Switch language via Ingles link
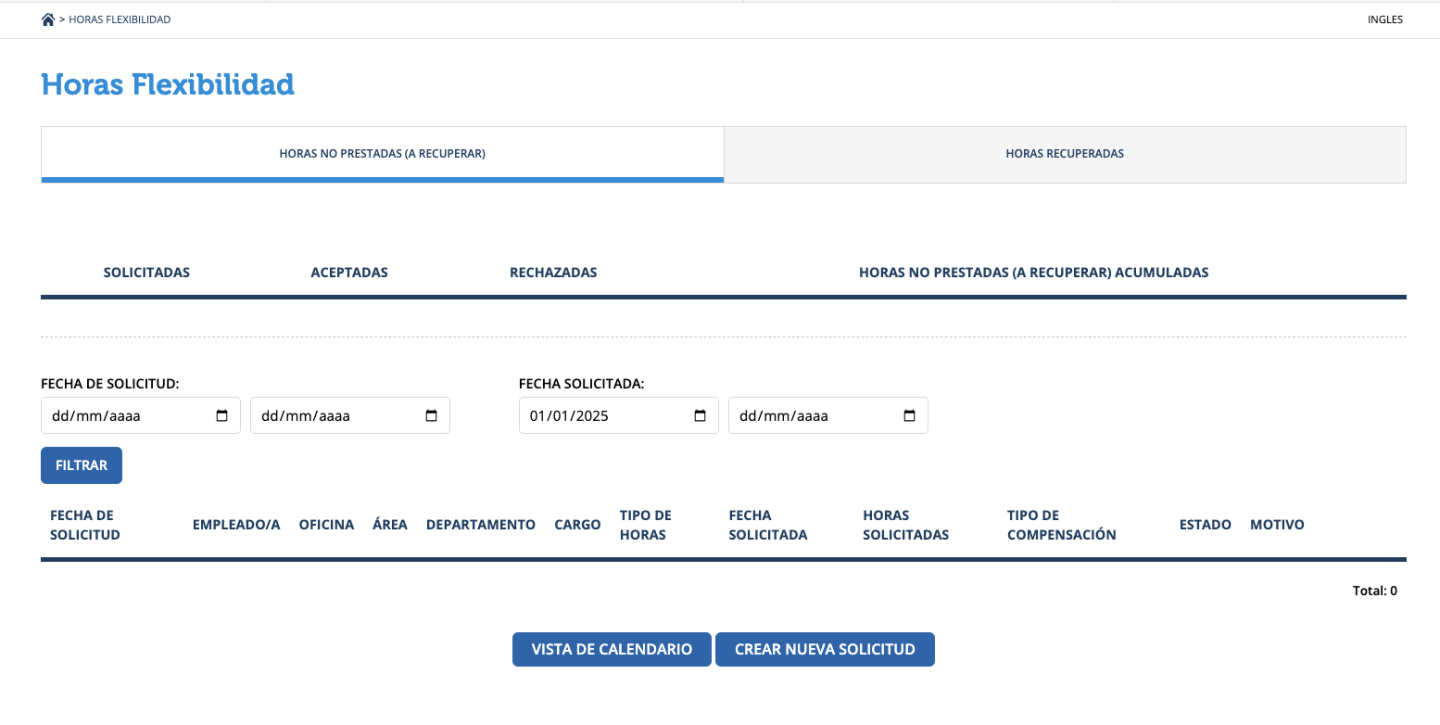This screenshot has height=725, width=1440. (x=1384, y=20)
